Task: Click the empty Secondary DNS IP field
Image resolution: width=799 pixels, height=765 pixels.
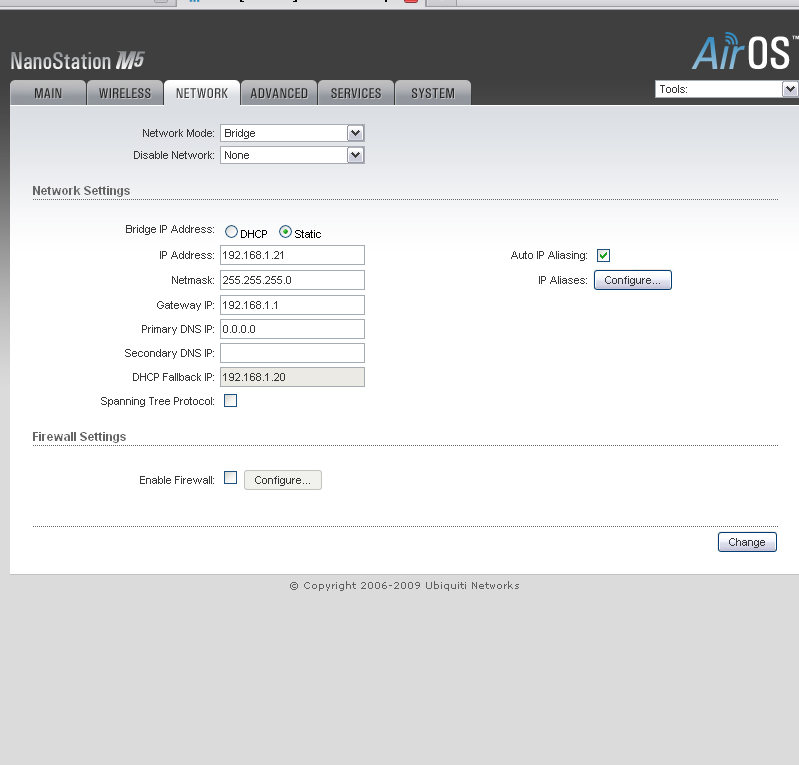Action: tap(292, 353)
